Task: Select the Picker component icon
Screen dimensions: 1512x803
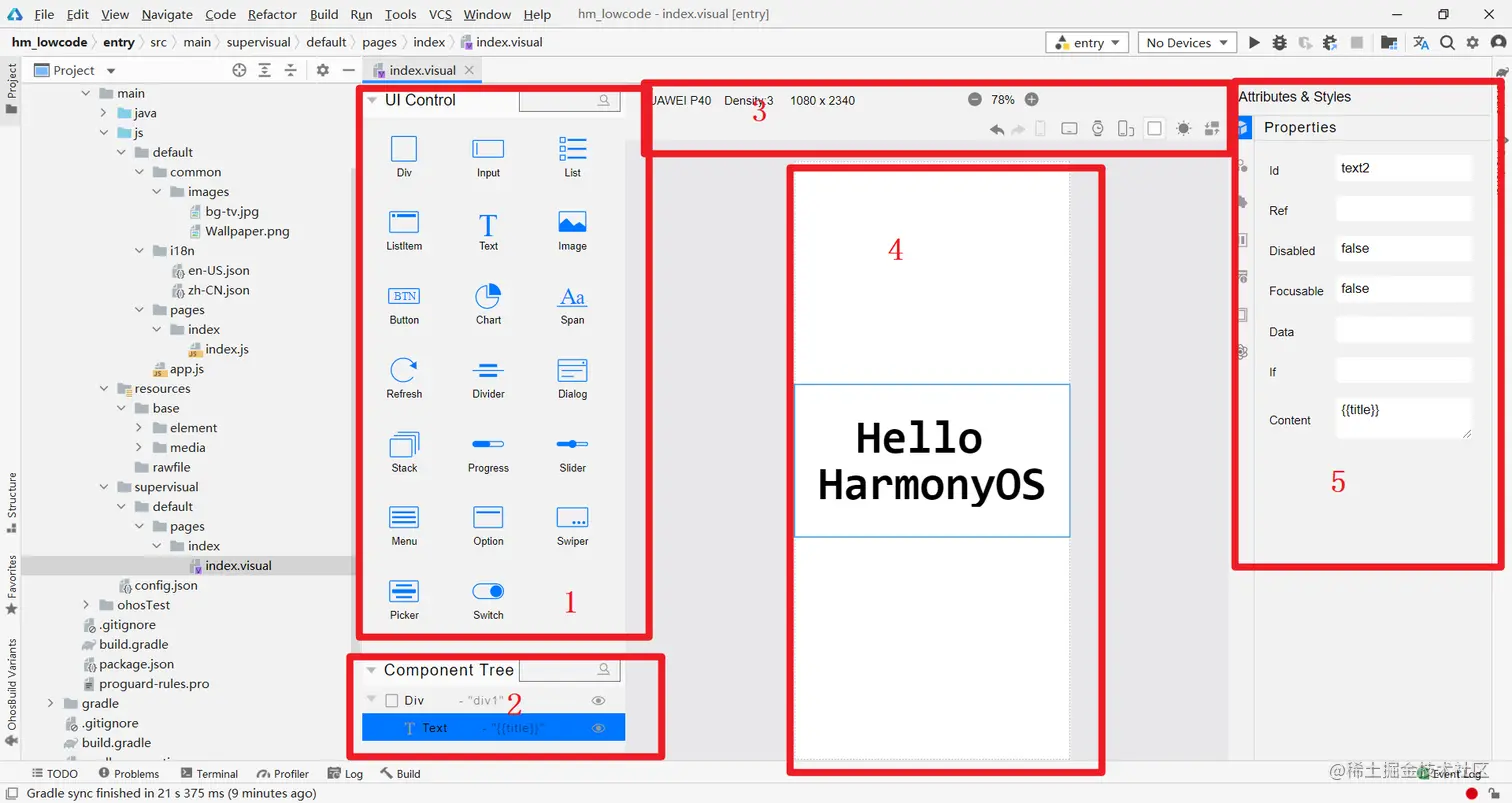Action: [x=404, y=591]
